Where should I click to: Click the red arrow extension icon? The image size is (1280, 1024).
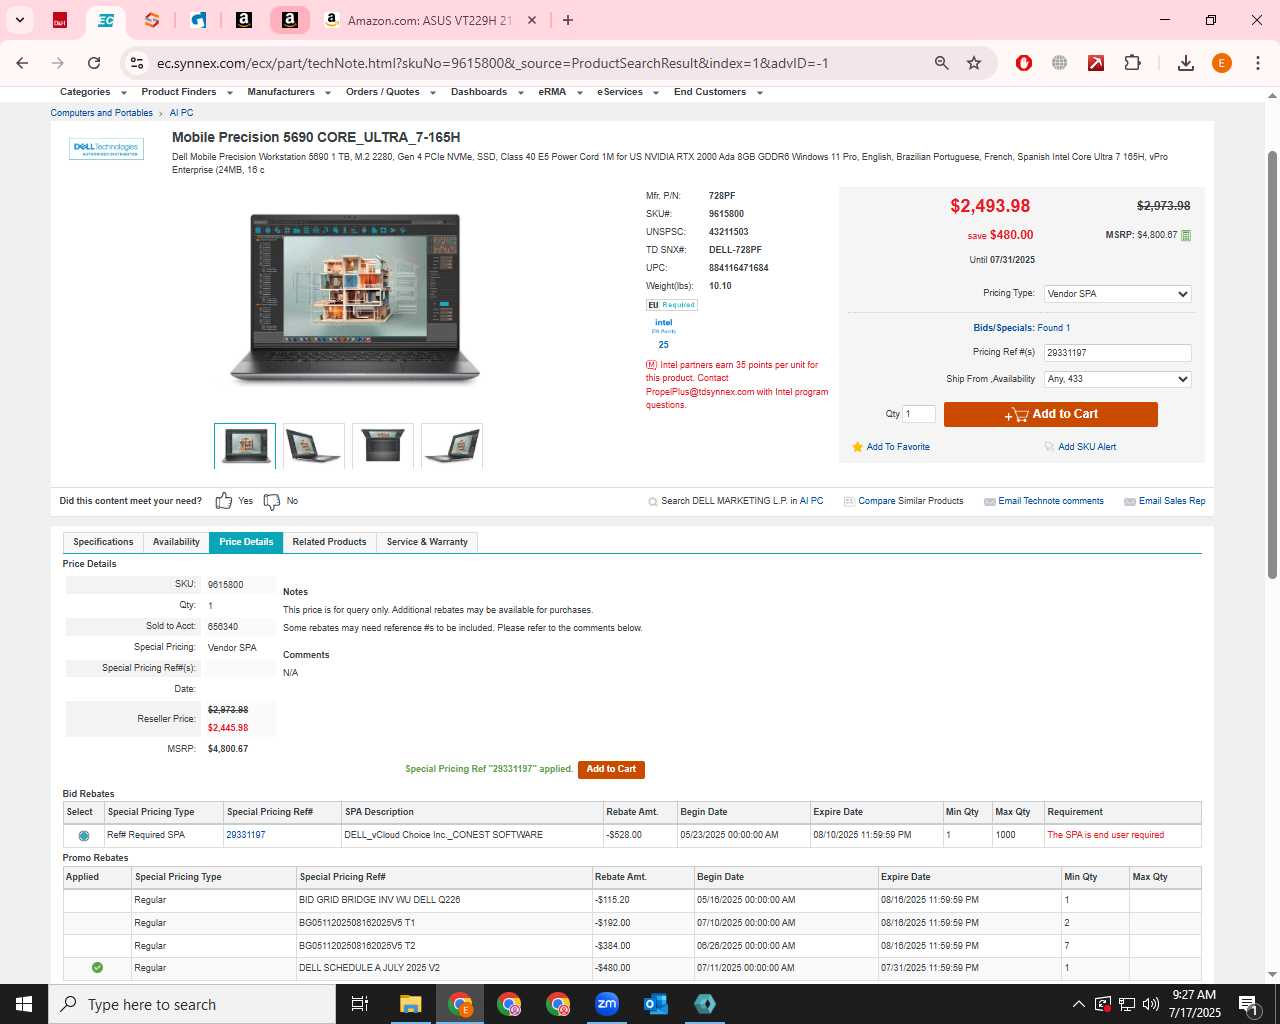[x=1096, y=63]
